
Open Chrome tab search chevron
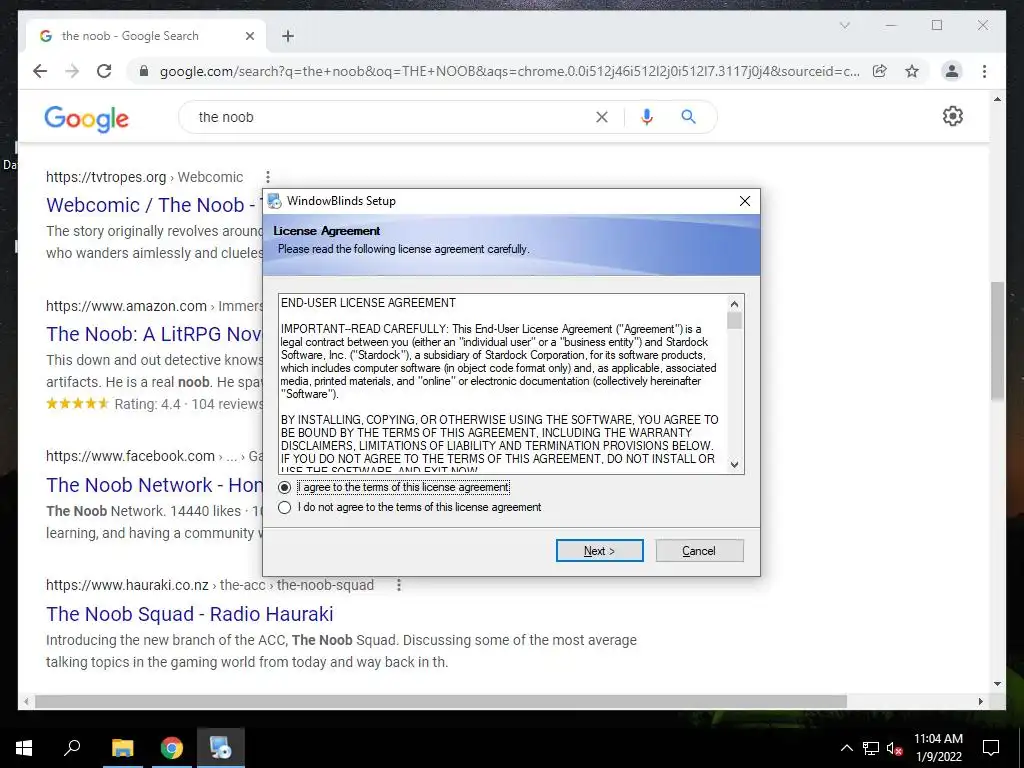844,25
